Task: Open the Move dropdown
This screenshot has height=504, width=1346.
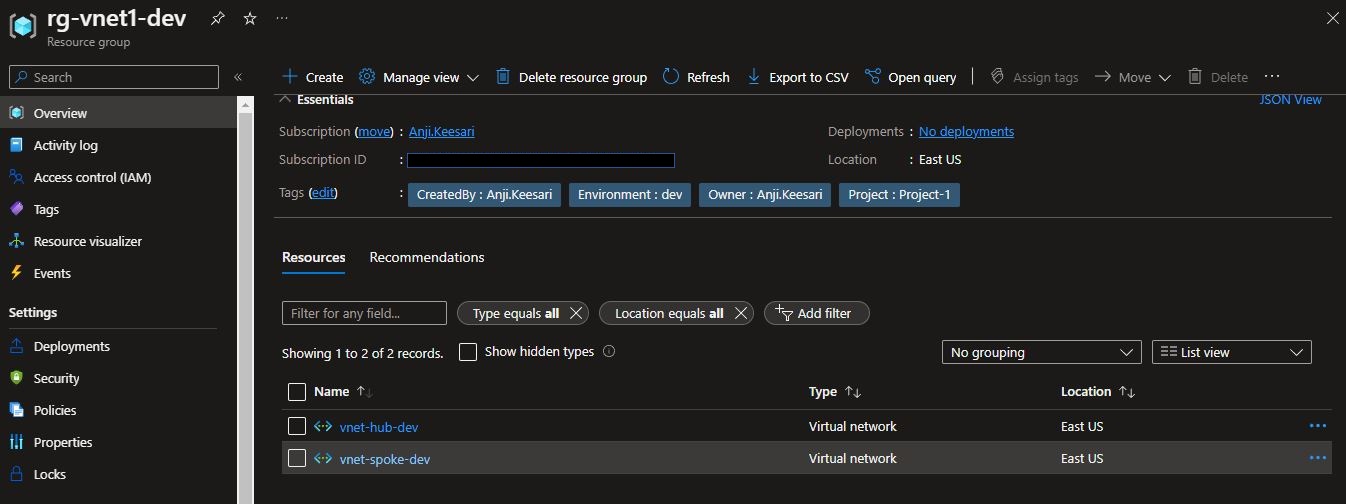Action: pyautogui.click(x=1133, y=77)
